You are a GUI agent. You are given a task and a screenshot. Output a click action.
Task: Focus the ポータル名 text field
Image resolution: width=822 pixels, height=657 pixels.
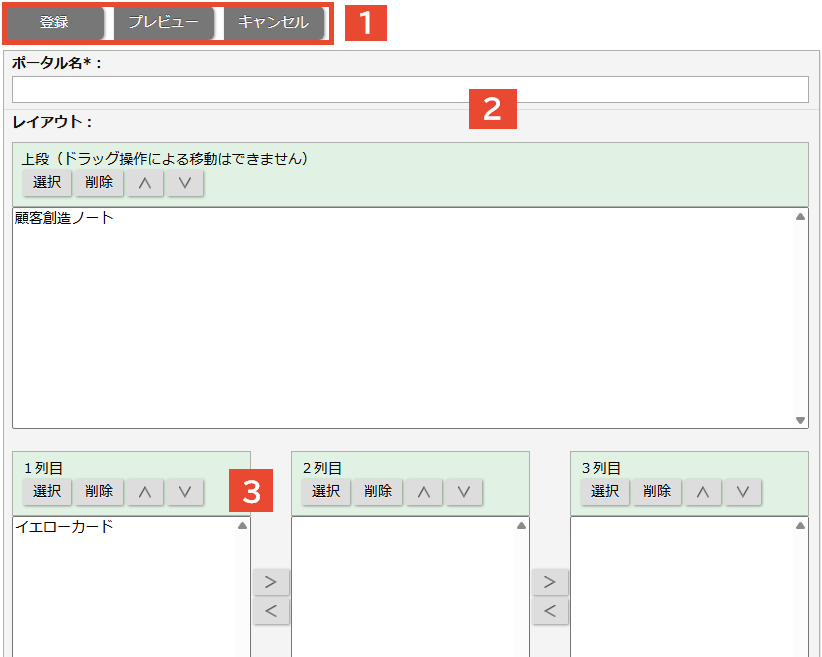410,90
